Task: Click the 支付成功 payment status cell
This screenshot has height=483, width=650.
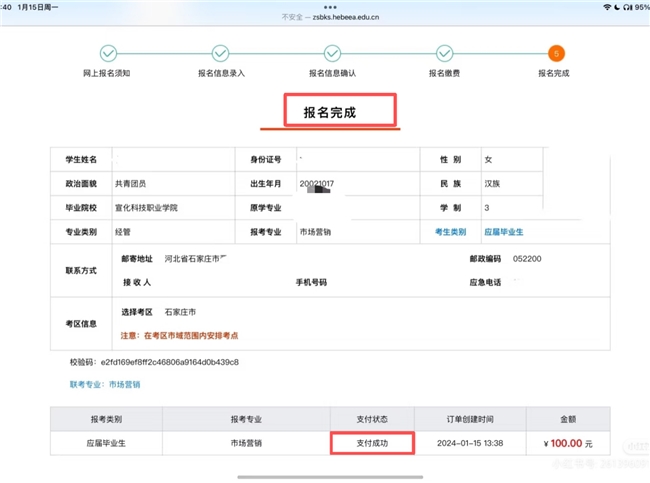Action: click(x=371, y=441)
